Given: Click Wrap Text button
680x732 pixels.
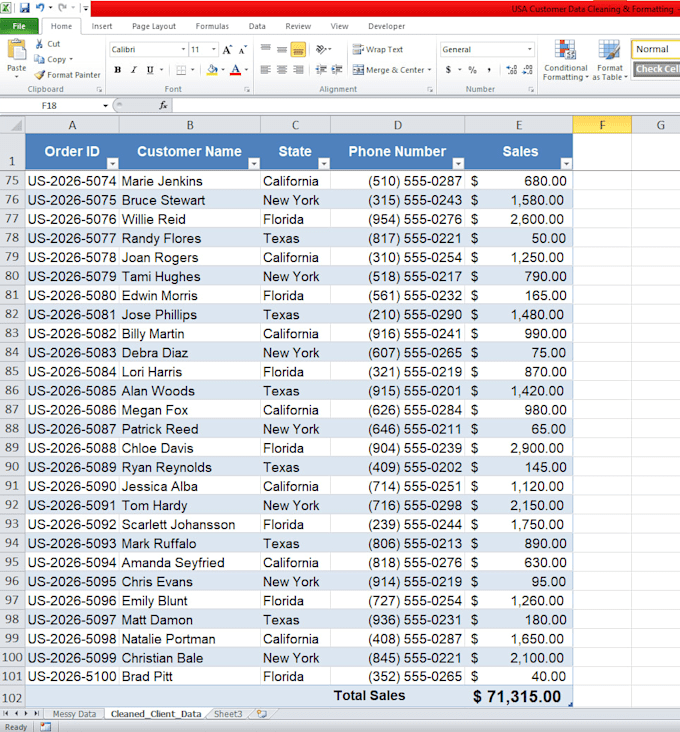Looking at the screenshot, I should pyautogui.click(x=378, y=49).
